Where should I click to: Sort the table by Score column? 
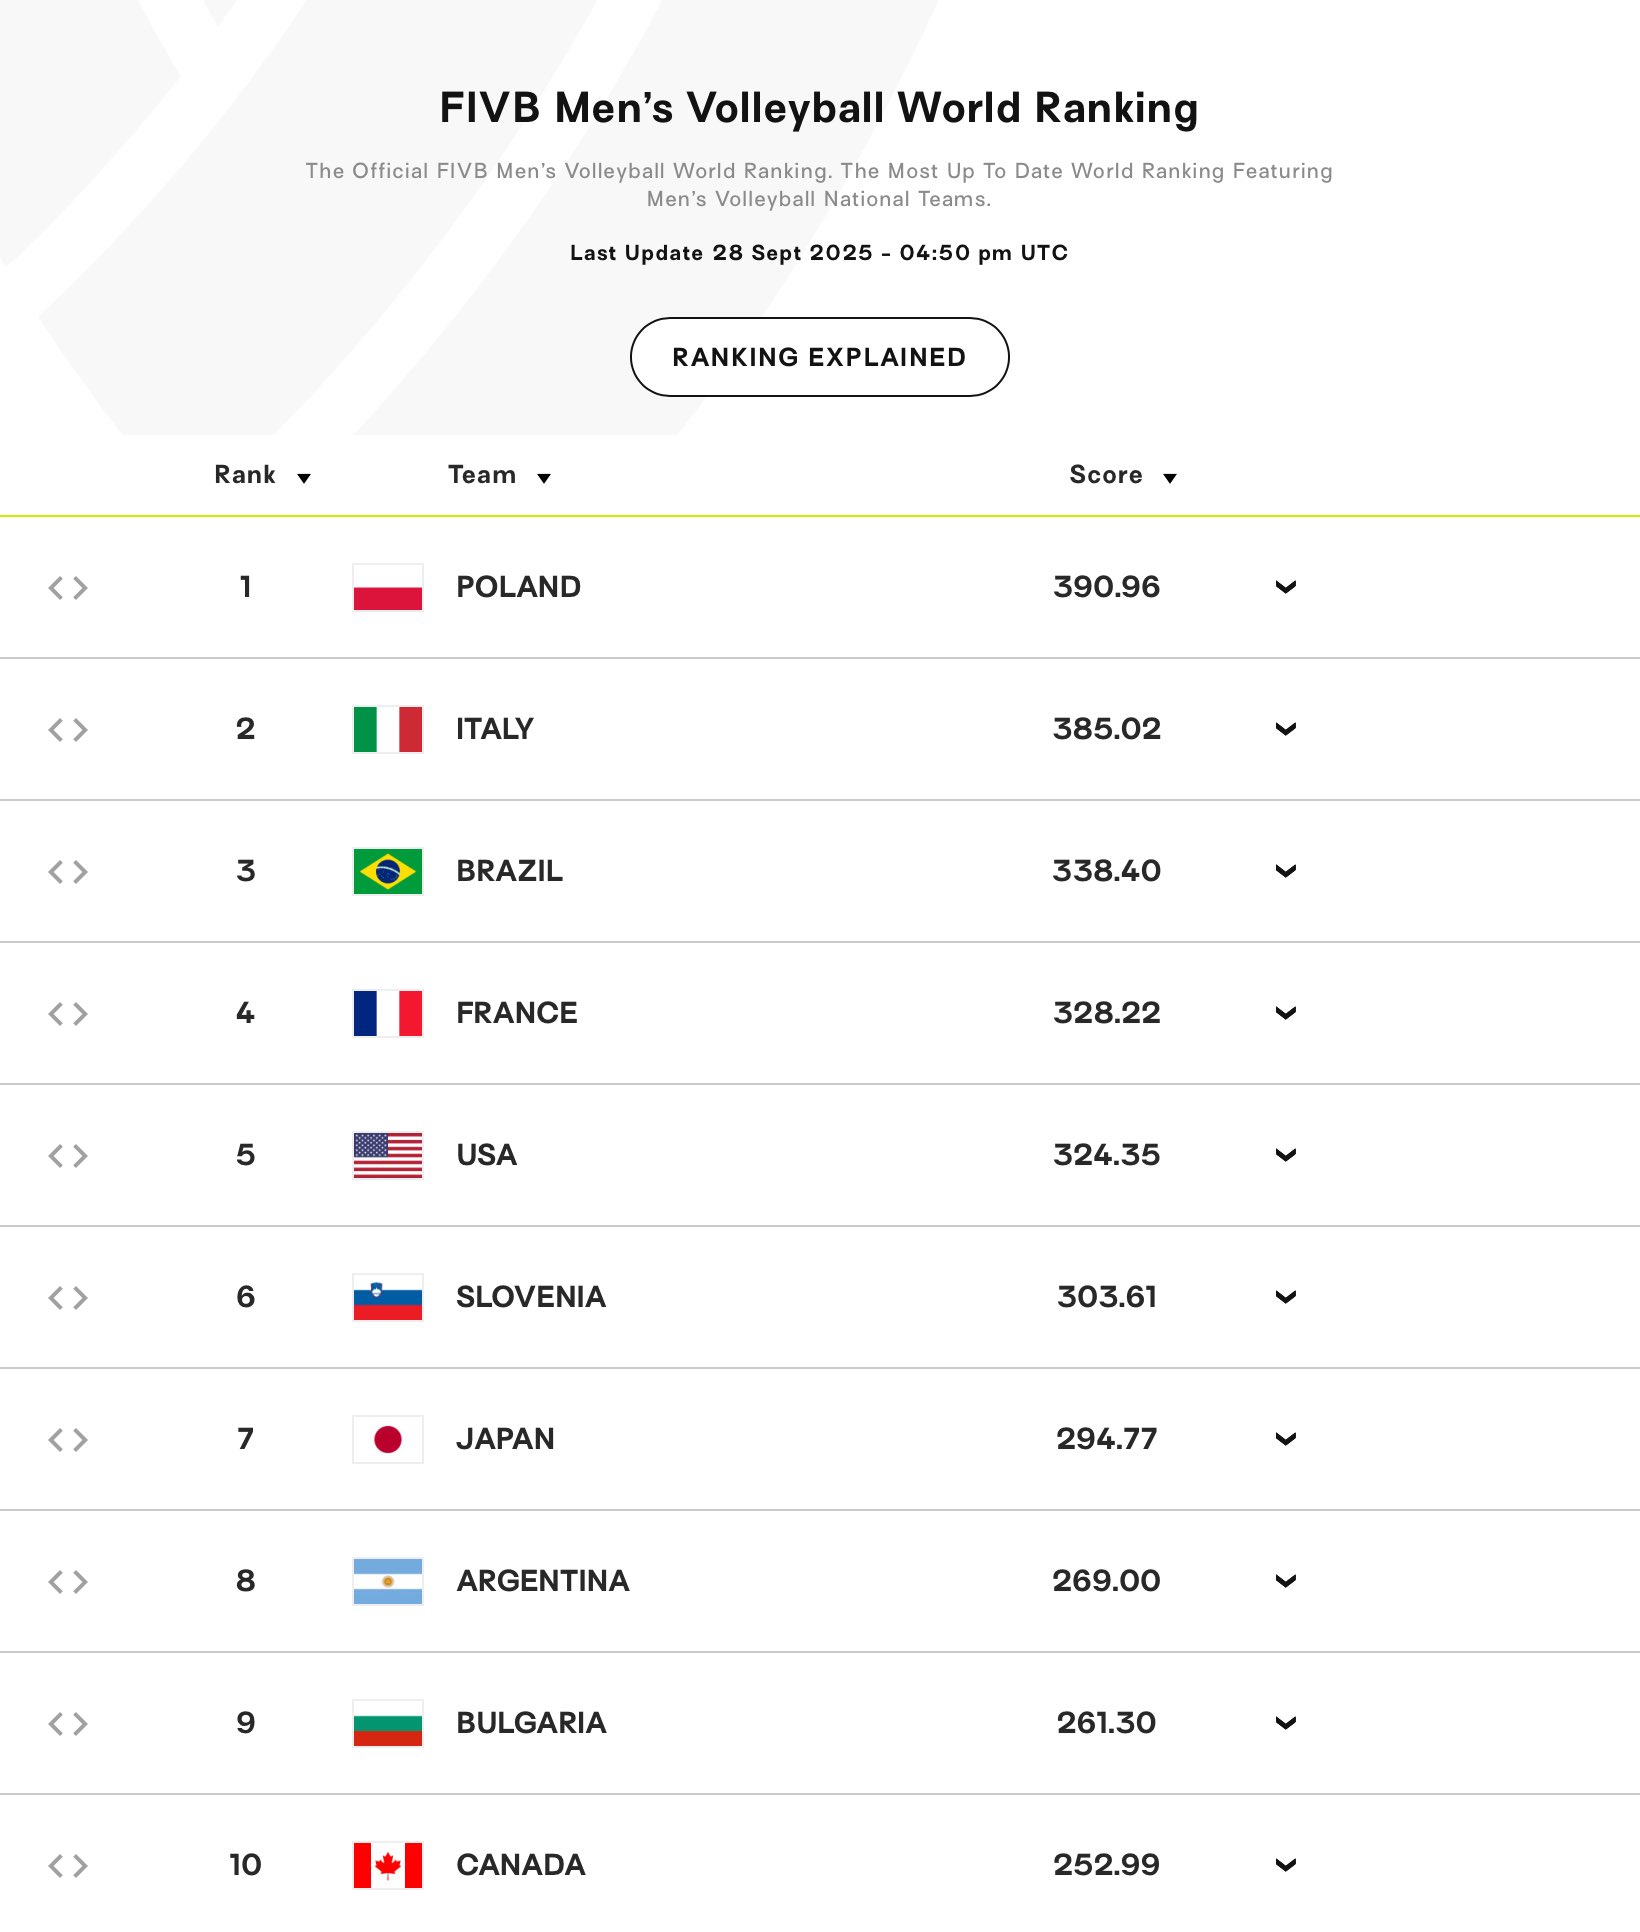pyautogui.click(x=1122, y=475)
